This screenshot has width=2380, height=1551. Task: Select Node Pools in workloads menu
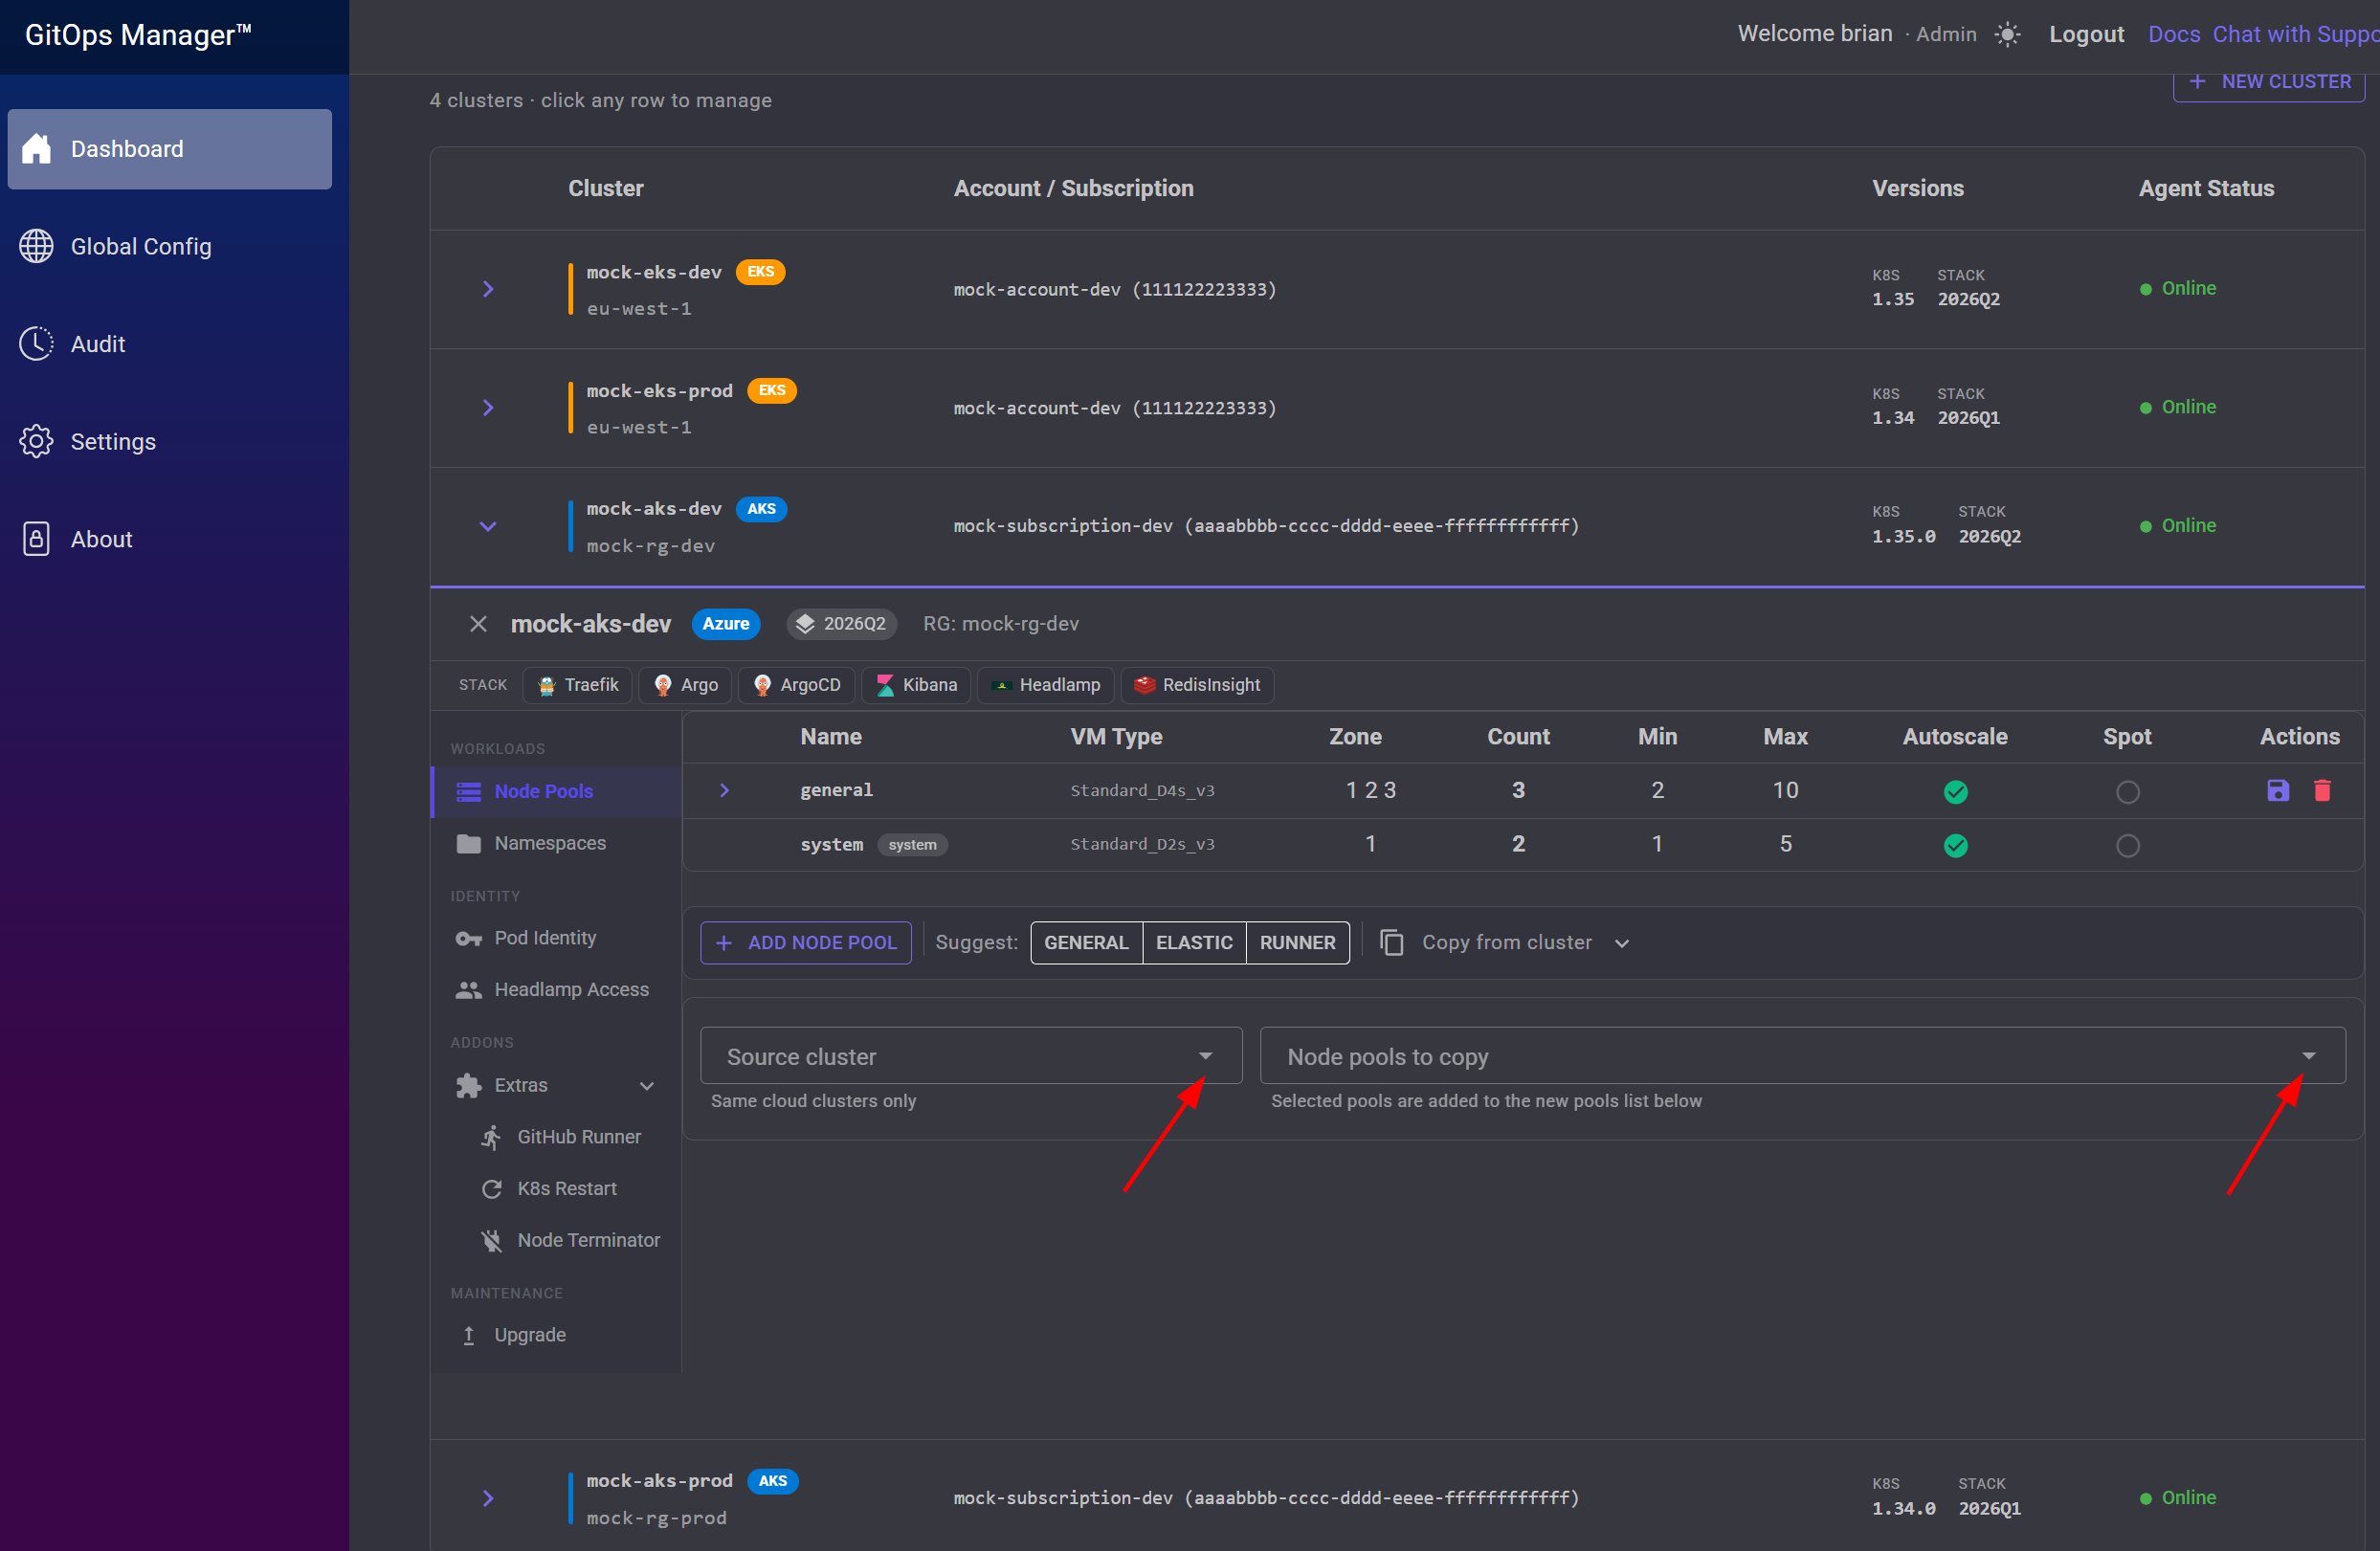tap(557, 792)
